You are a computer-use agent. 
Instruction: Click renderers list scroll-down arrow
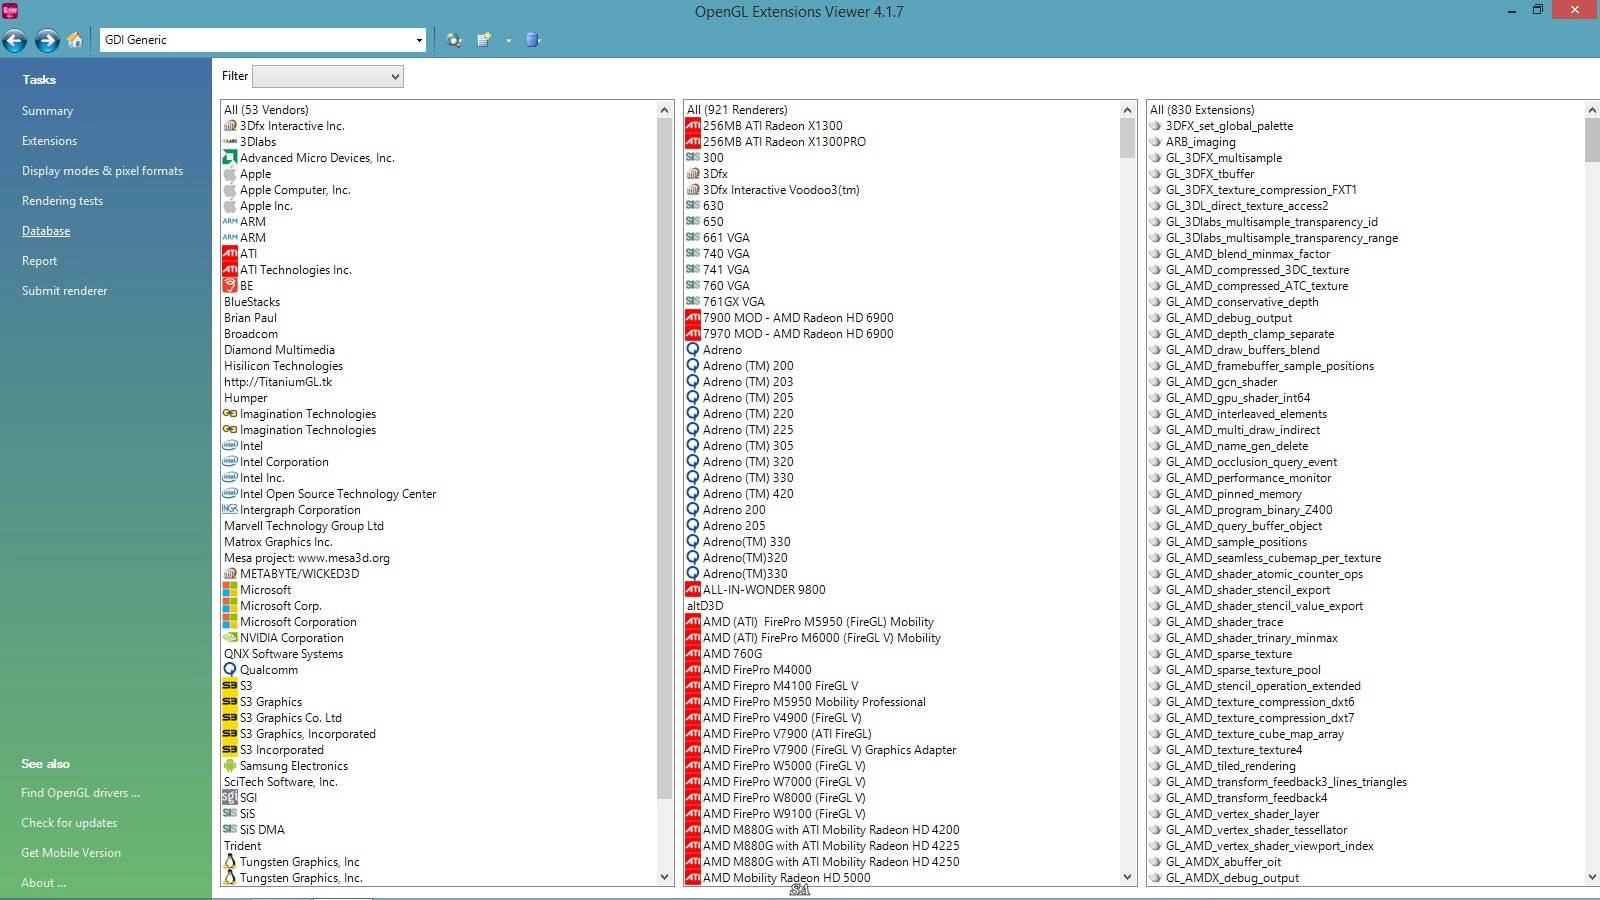coord(1128,877)
